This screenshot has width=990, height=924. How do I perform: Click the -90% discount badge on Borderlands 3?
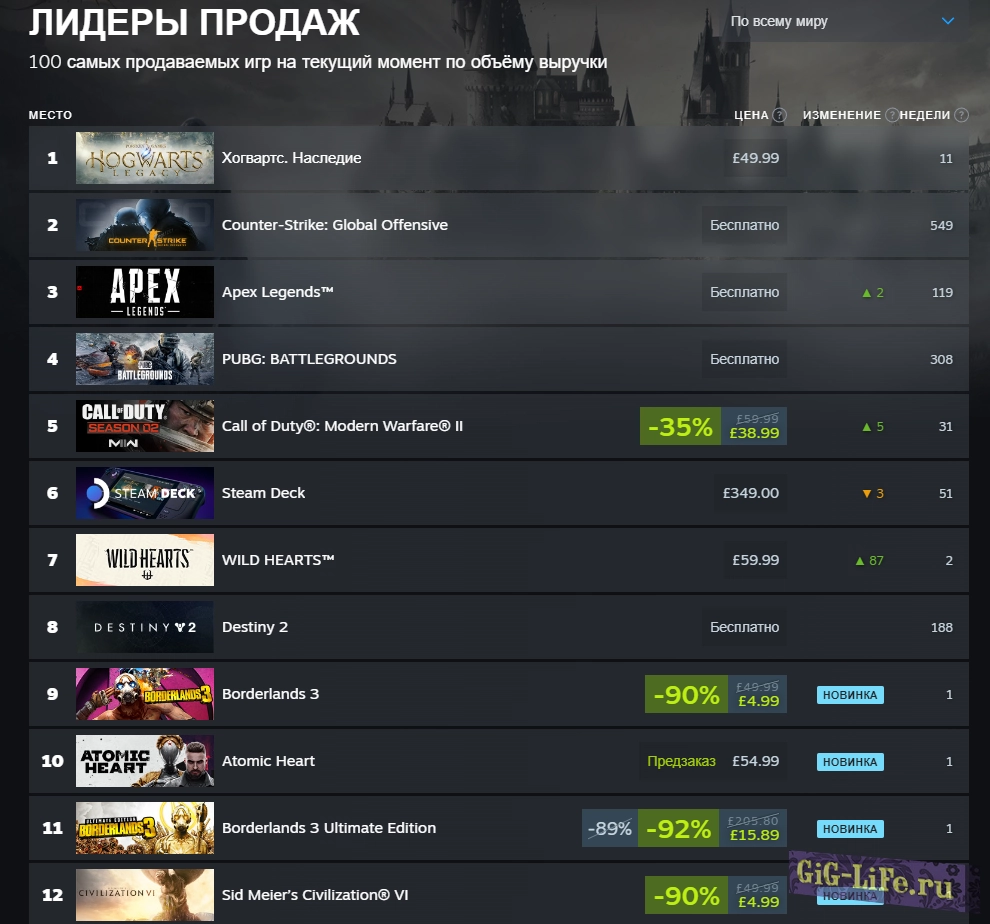pos(686,694)
